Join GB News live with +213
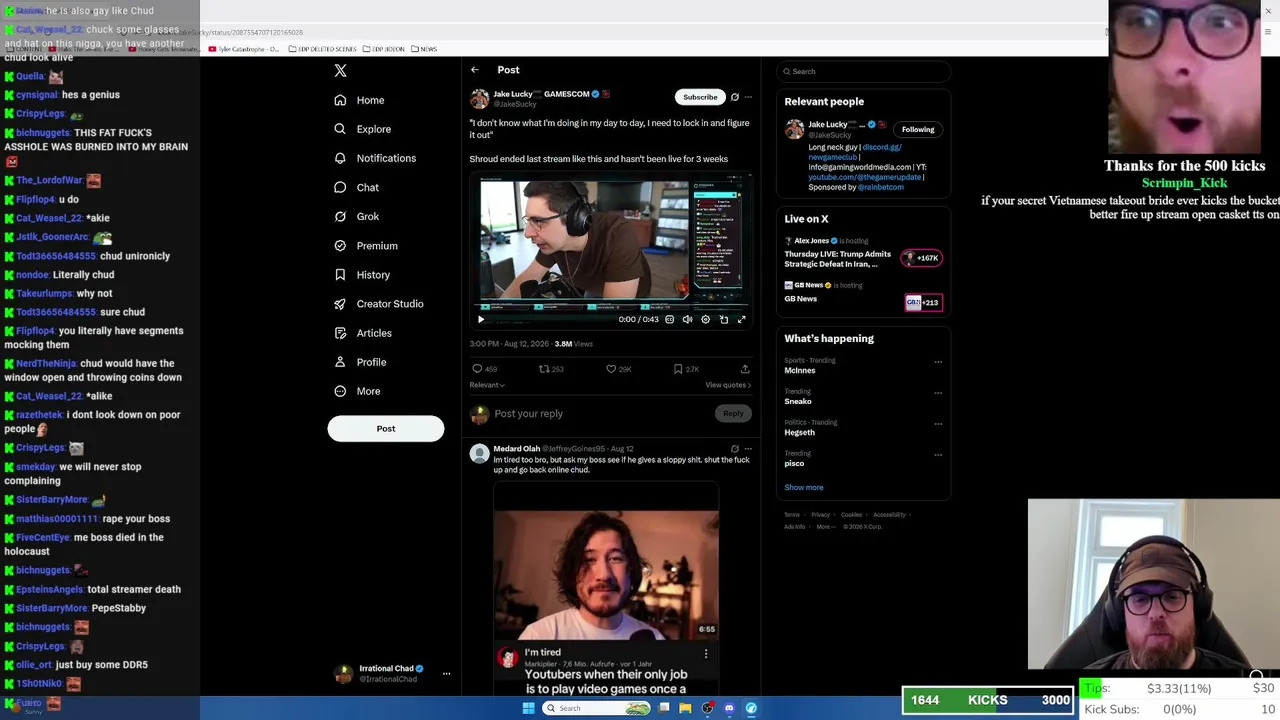This screenshot has height=720, width=1280. pyautogui.click(x=923, y=302)
